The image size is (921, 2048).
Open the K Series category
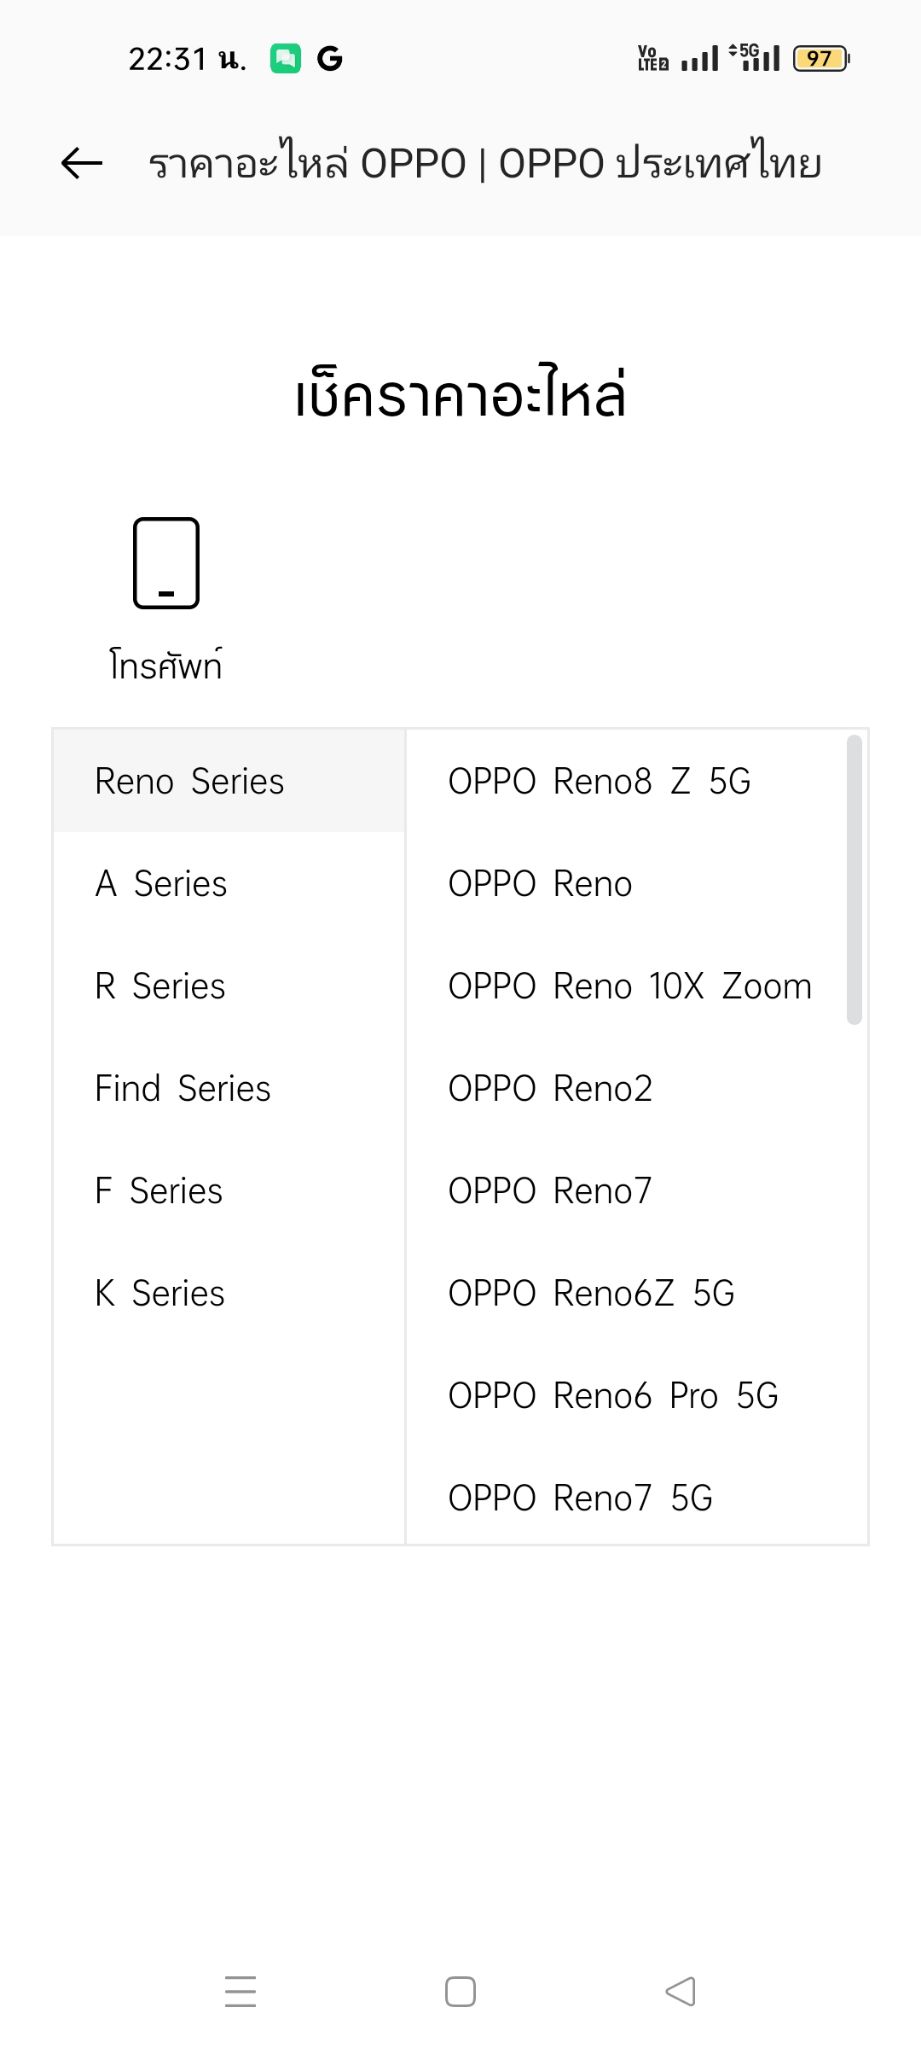point(229,1293)
